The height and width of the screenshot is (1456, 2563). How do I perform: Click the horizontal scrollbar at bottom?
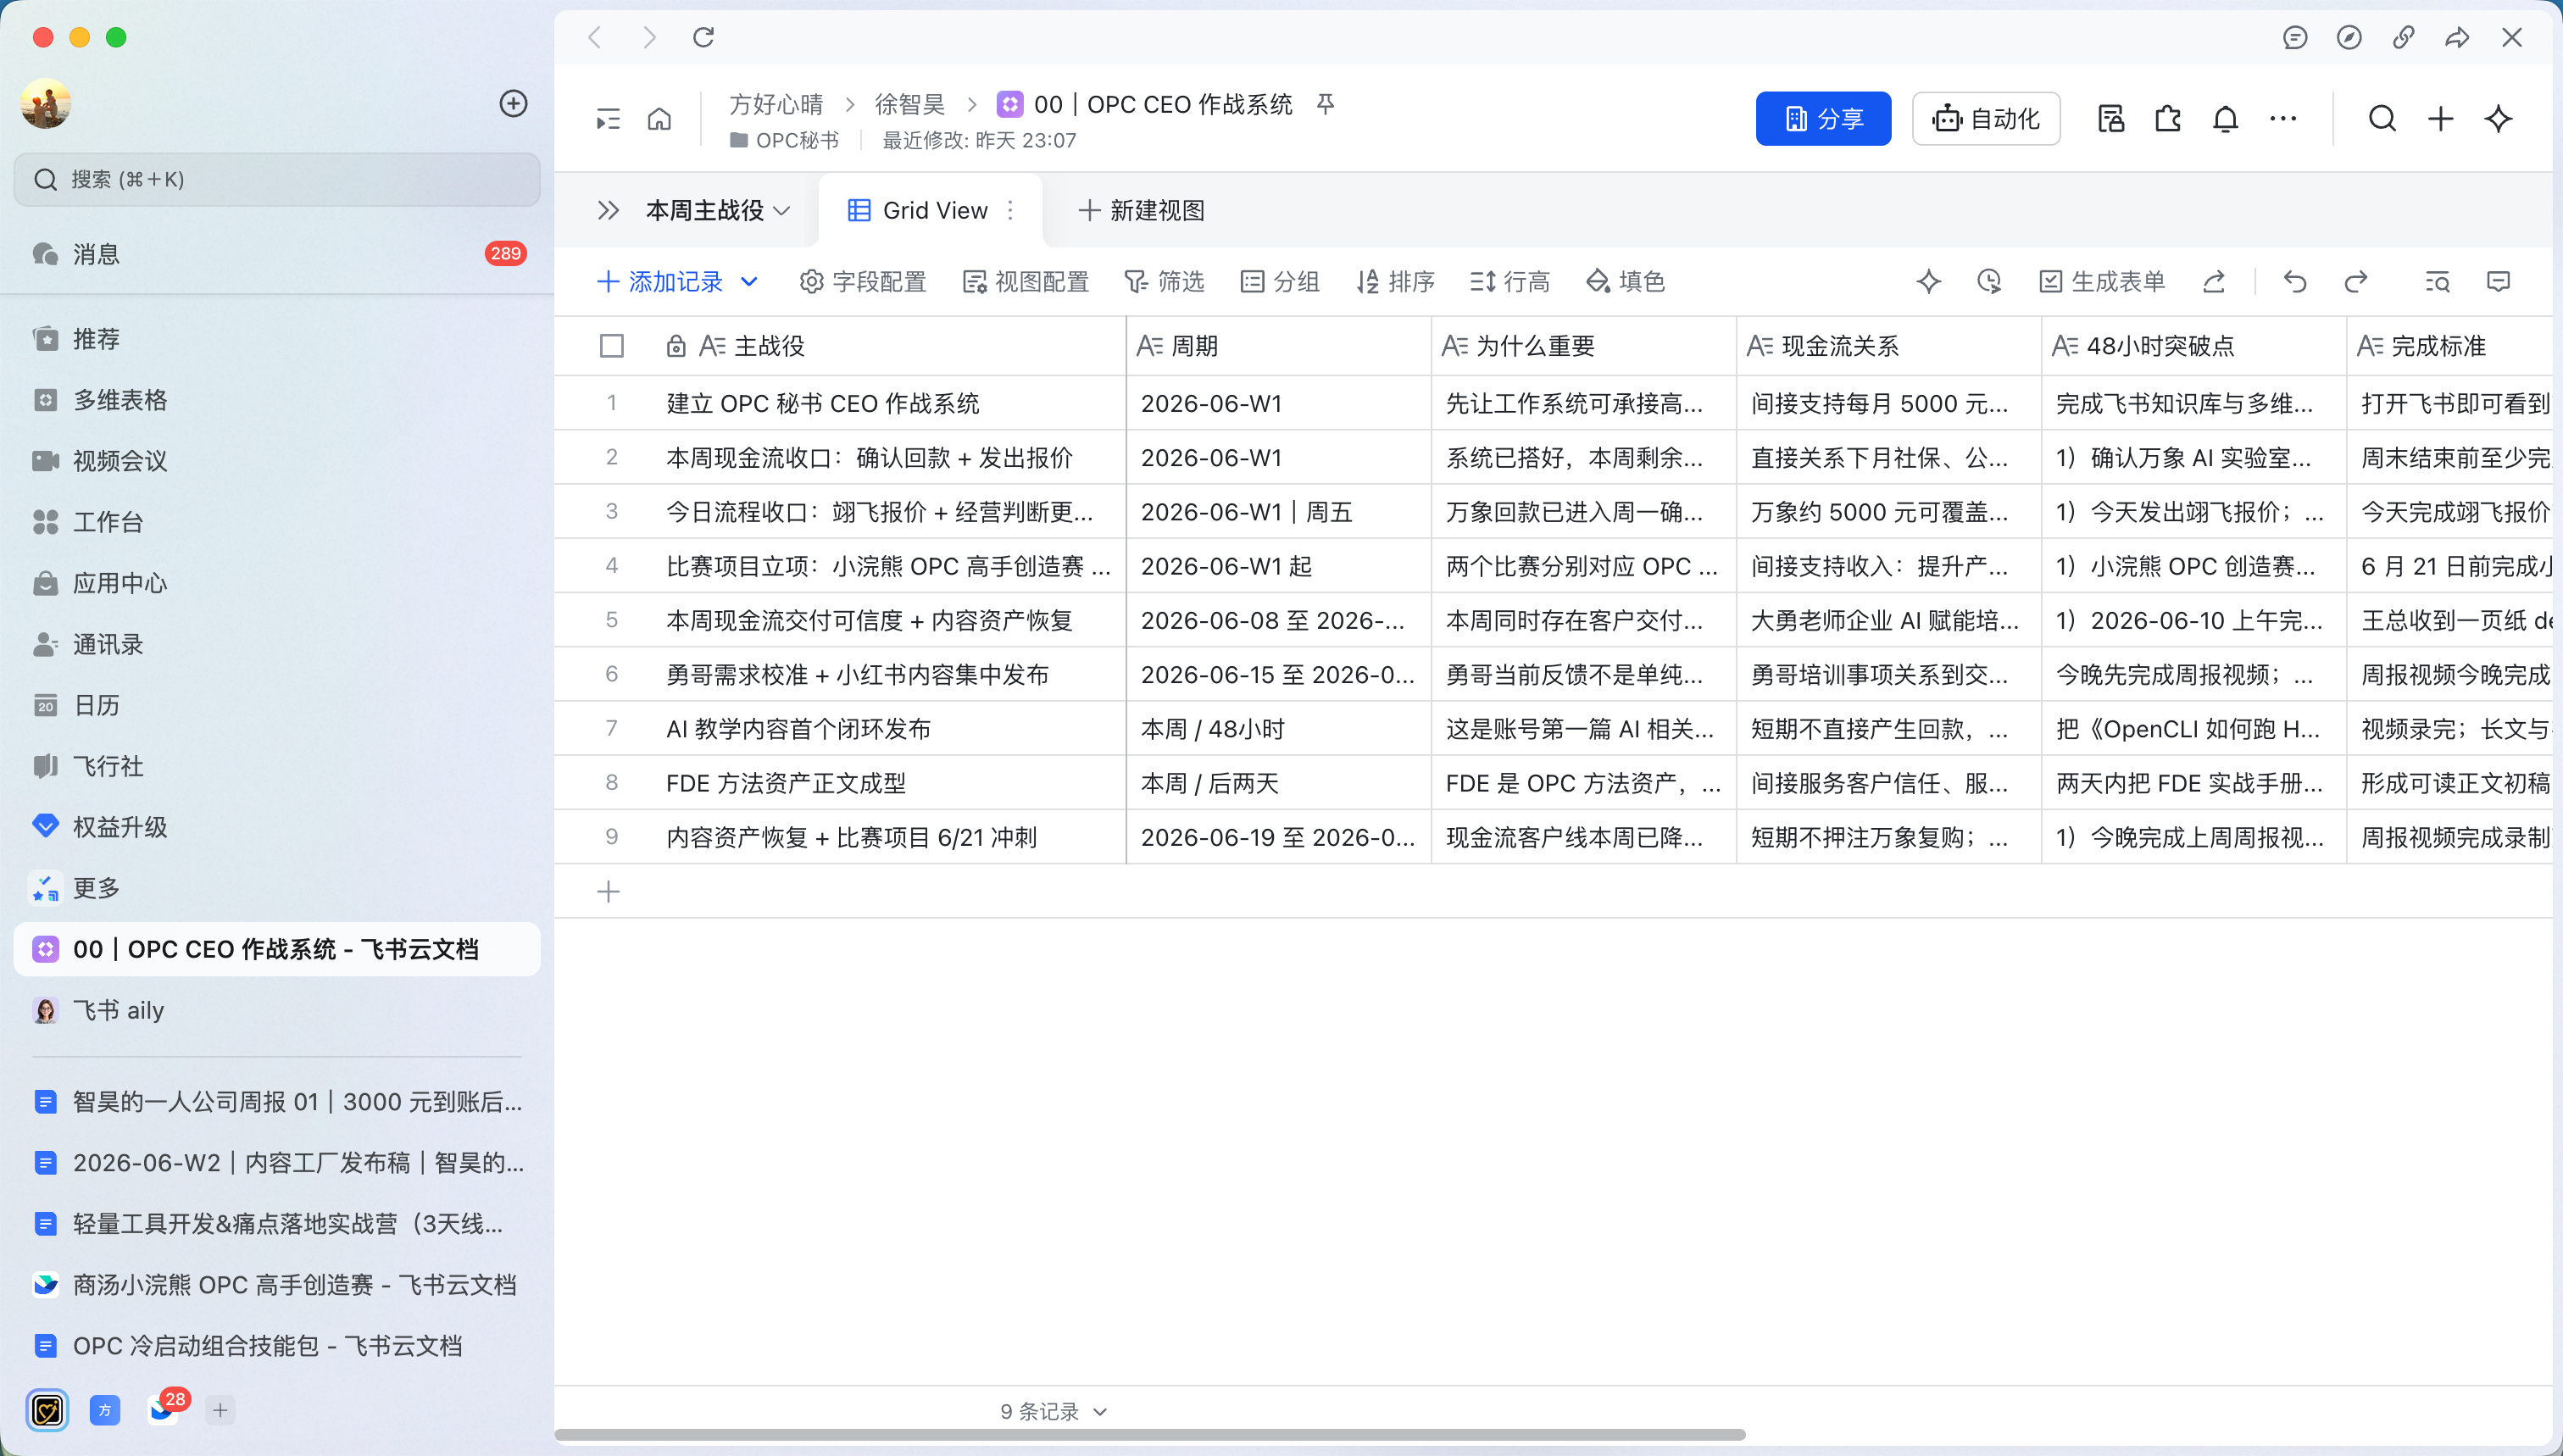1150,1435
